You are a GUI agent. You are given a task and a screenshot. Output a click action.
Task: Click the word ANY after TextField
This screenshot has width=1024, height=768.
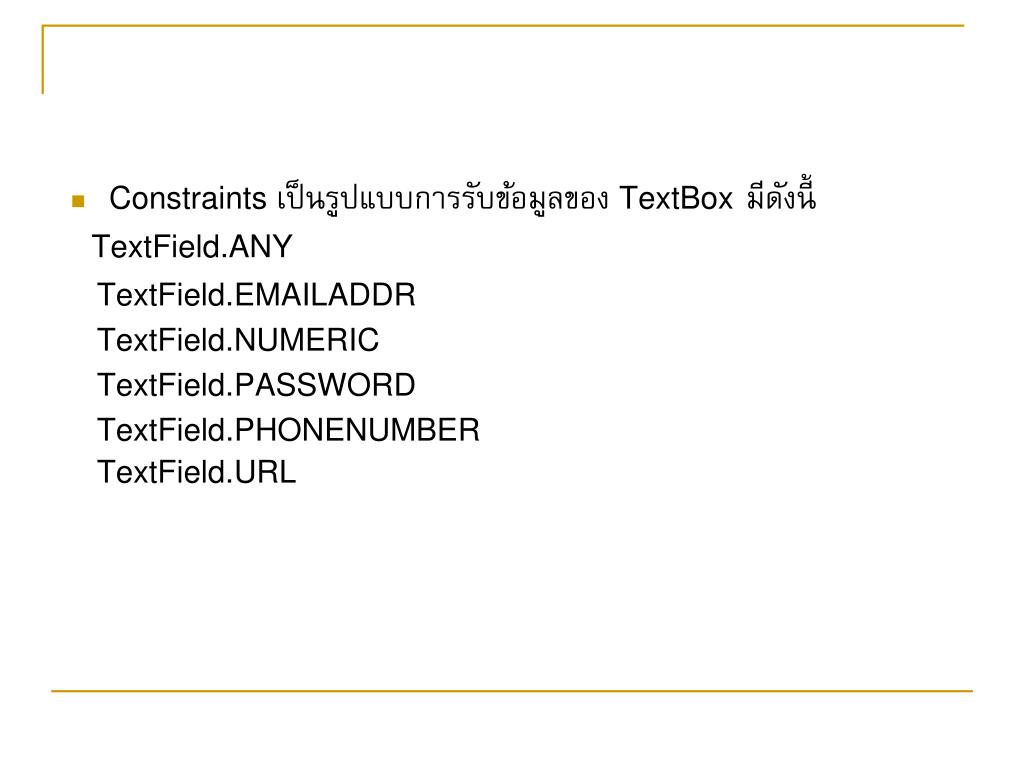[x=261, y=247]
